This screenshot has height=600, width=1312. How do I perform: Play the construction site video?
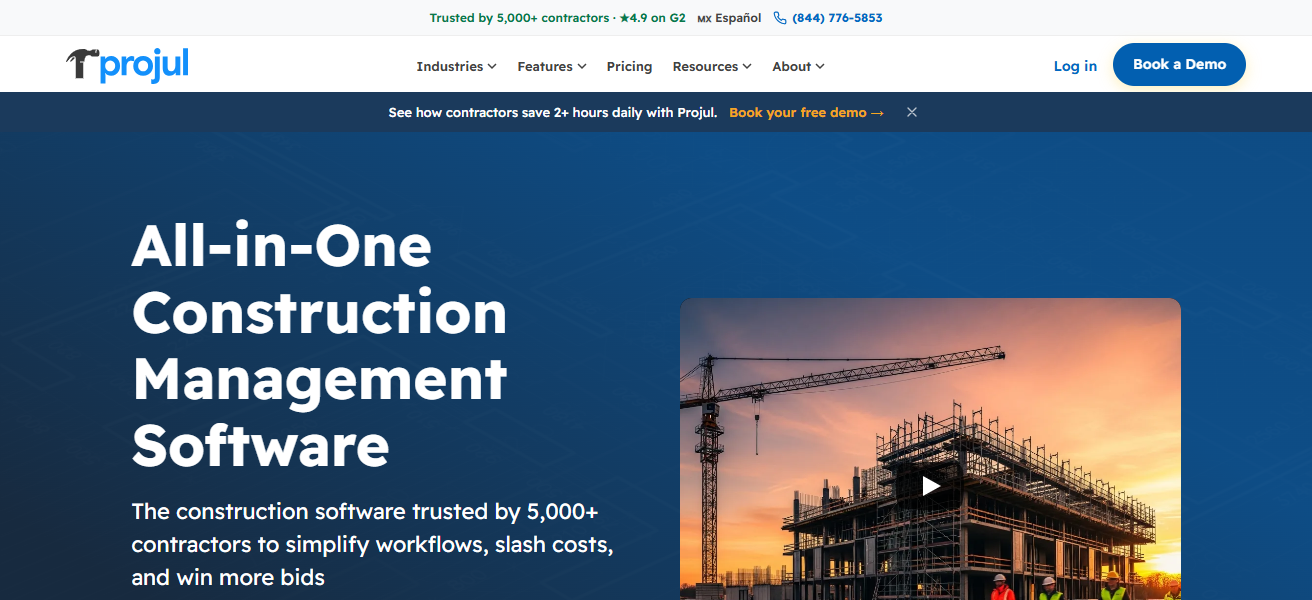pyautogui.click(x=931, y=486)
